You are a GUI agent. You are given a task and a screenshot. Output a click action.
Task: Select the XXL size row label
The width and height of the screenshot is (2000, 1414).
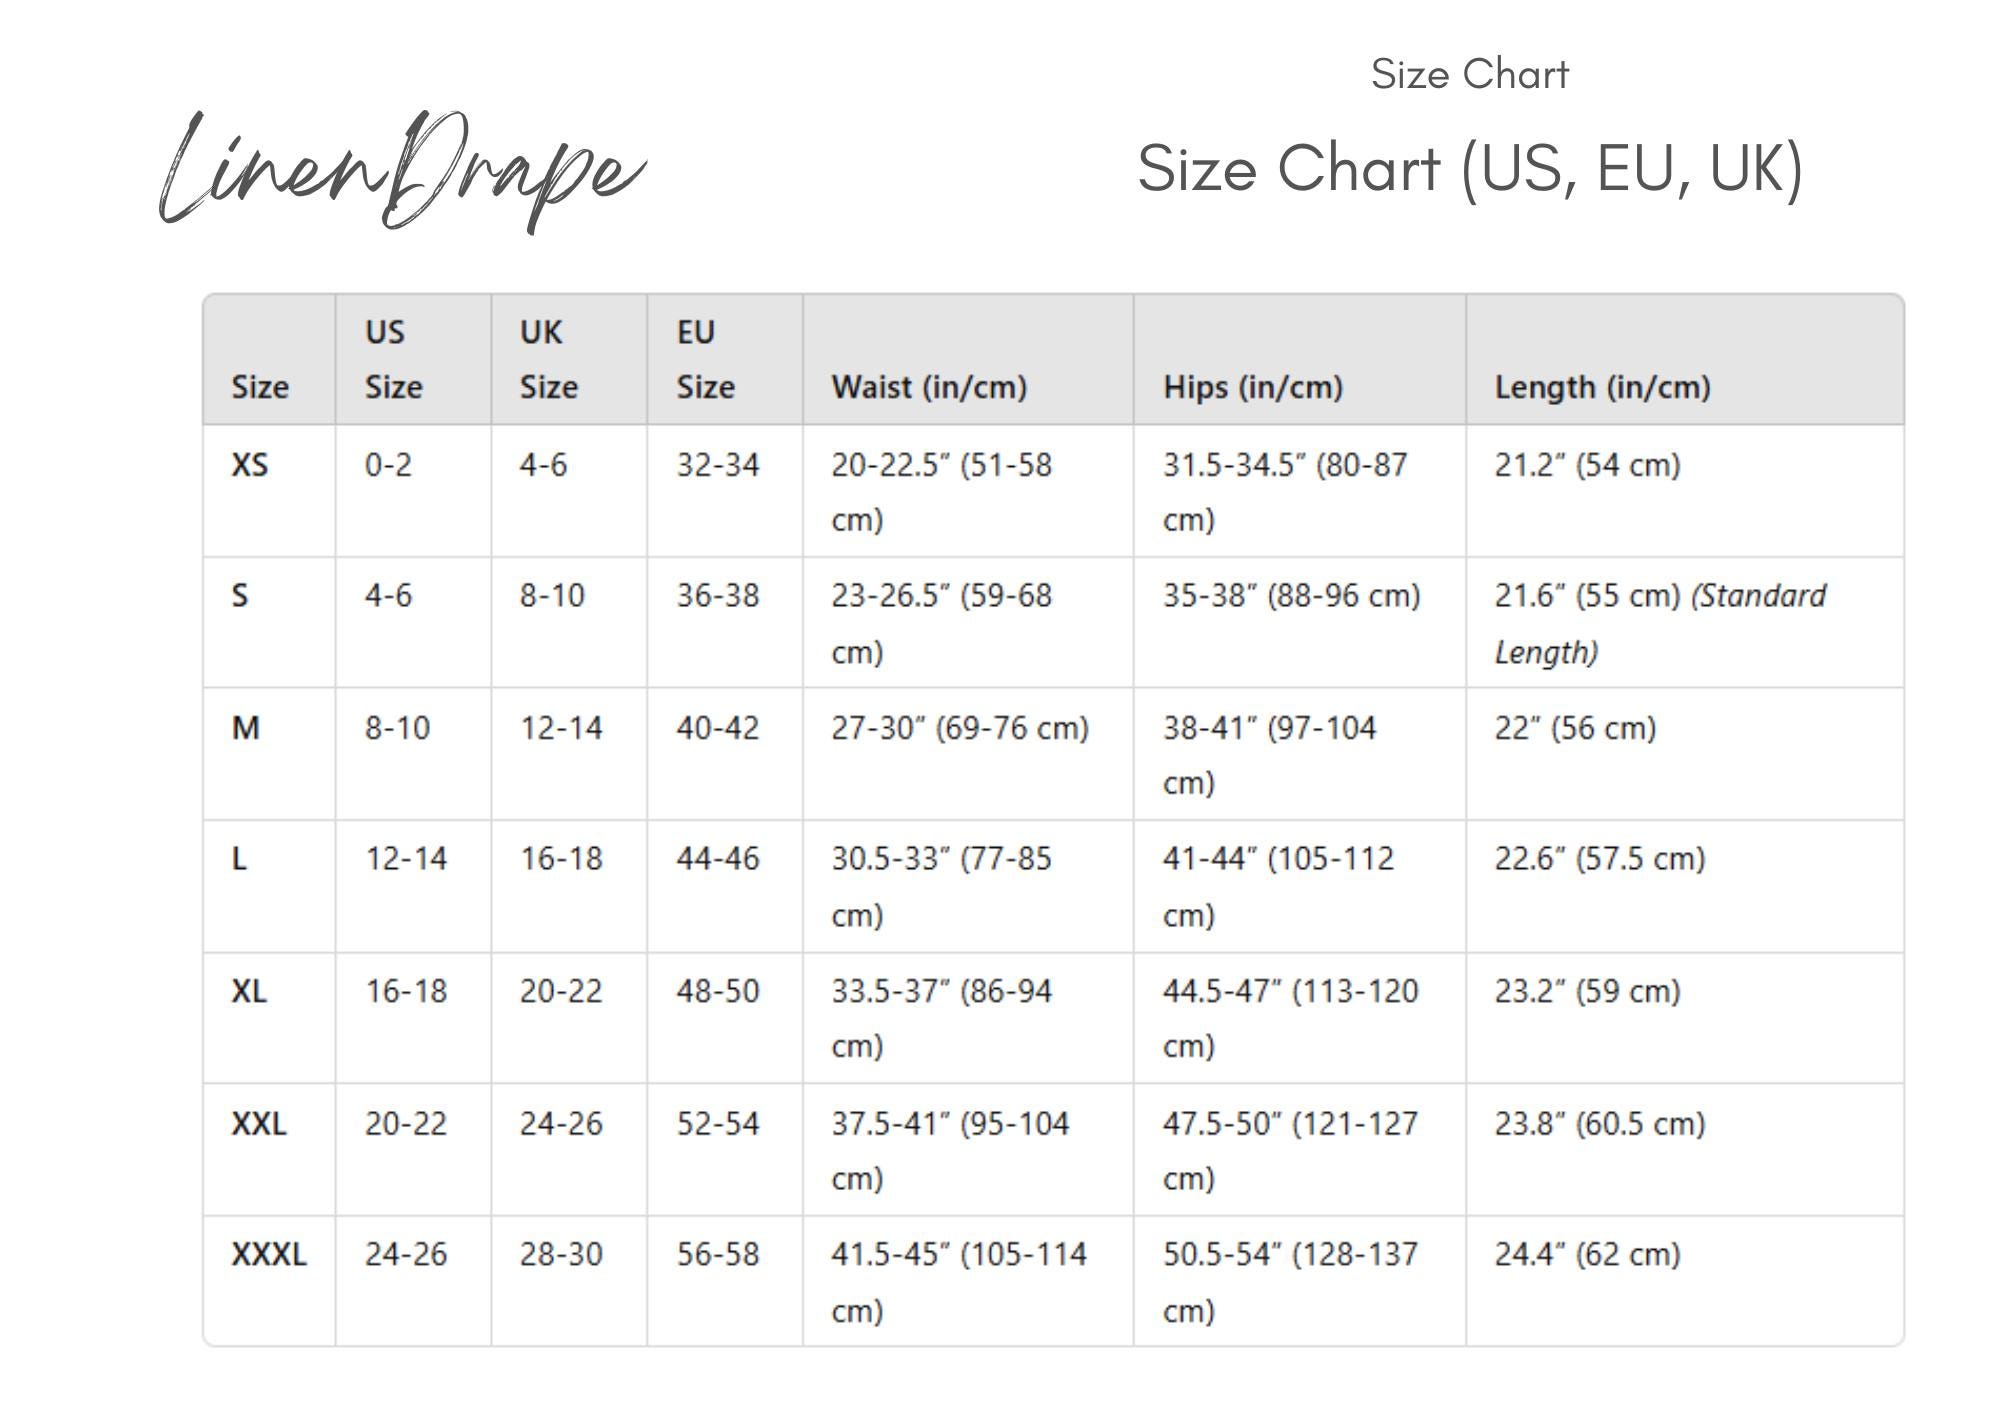(x=259, y=1124)
